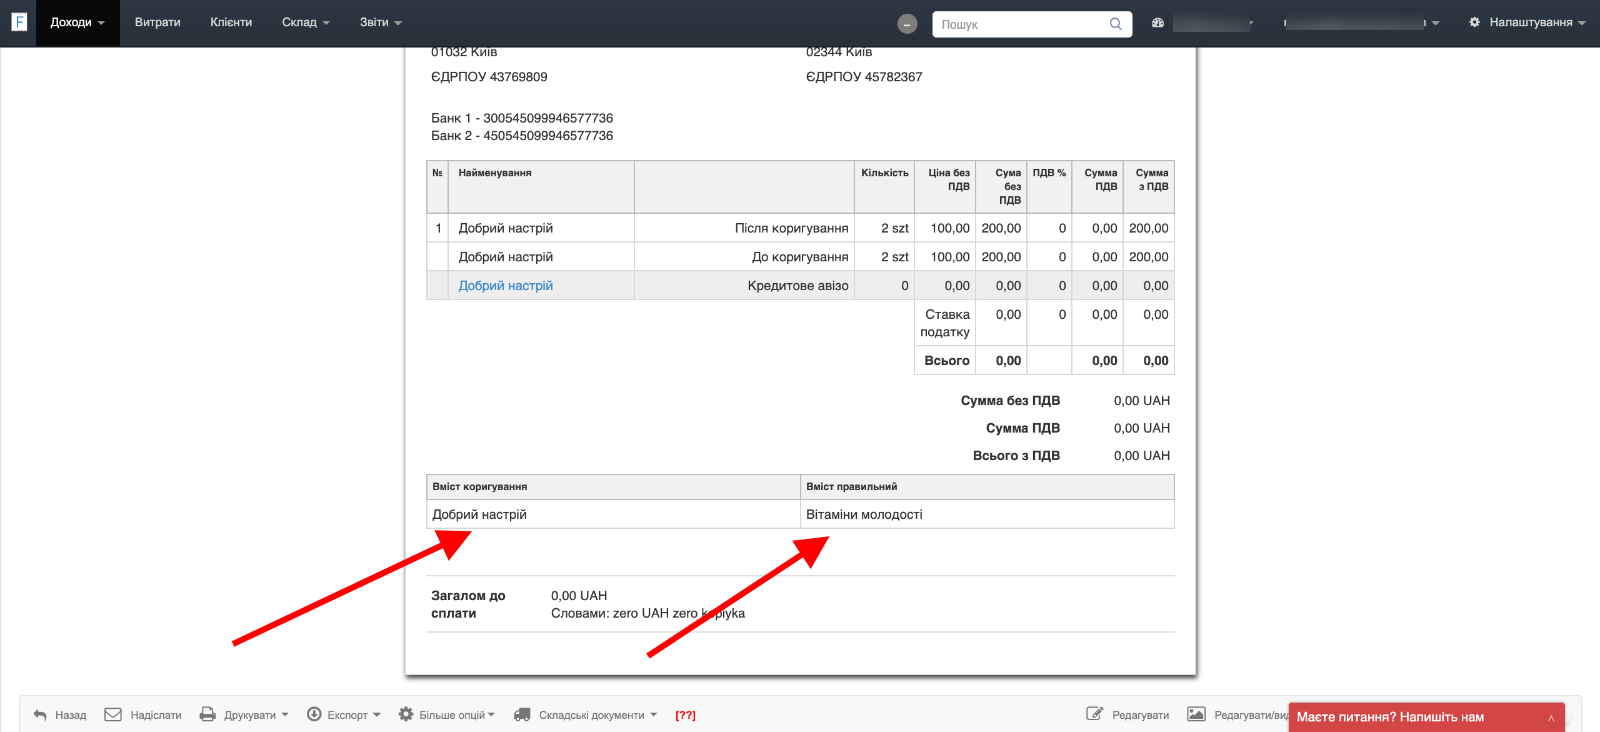This screenshot has height=732, width=1600.
Task: Expand the Експорт options dropdown
Action: tap(344, 715)
